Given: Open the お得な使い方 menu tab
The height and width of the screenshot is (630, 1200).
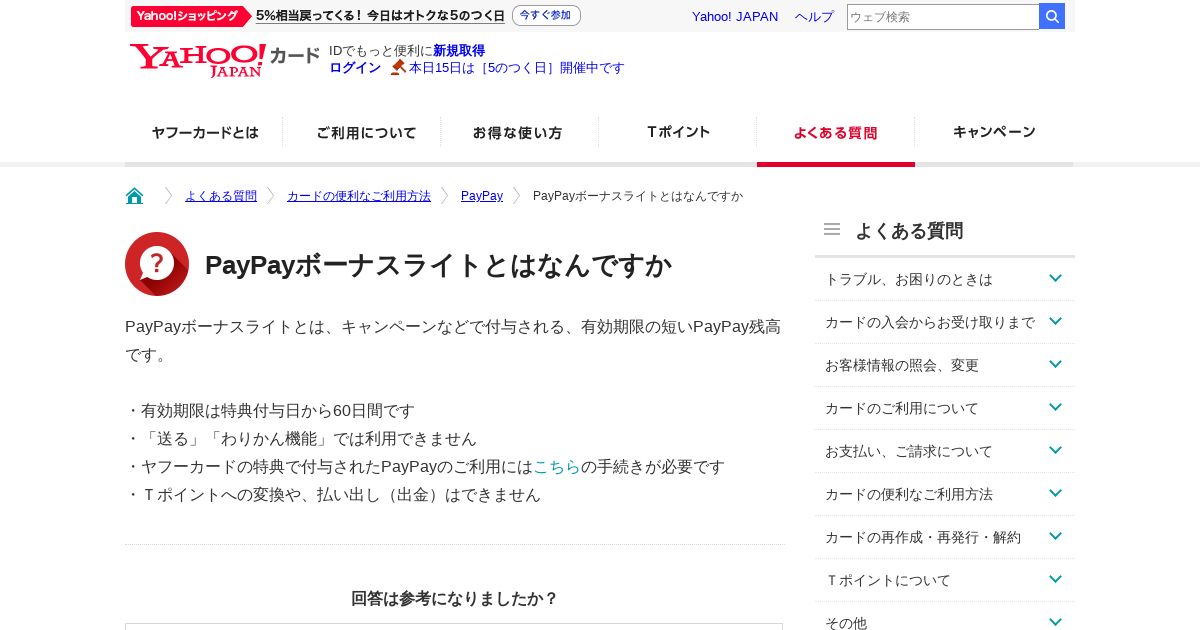Looking at the screenshot, I should point(520,132).
